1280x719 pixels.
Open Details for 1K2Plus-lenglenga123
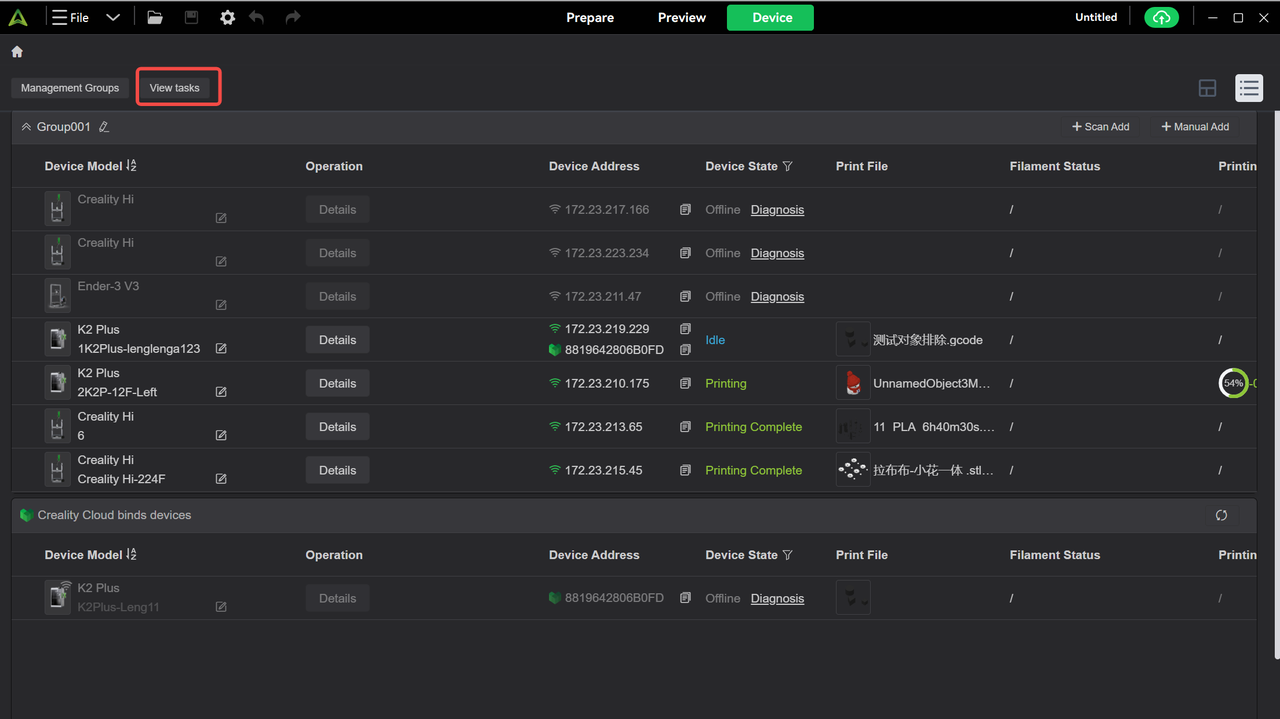coord(338,340)
